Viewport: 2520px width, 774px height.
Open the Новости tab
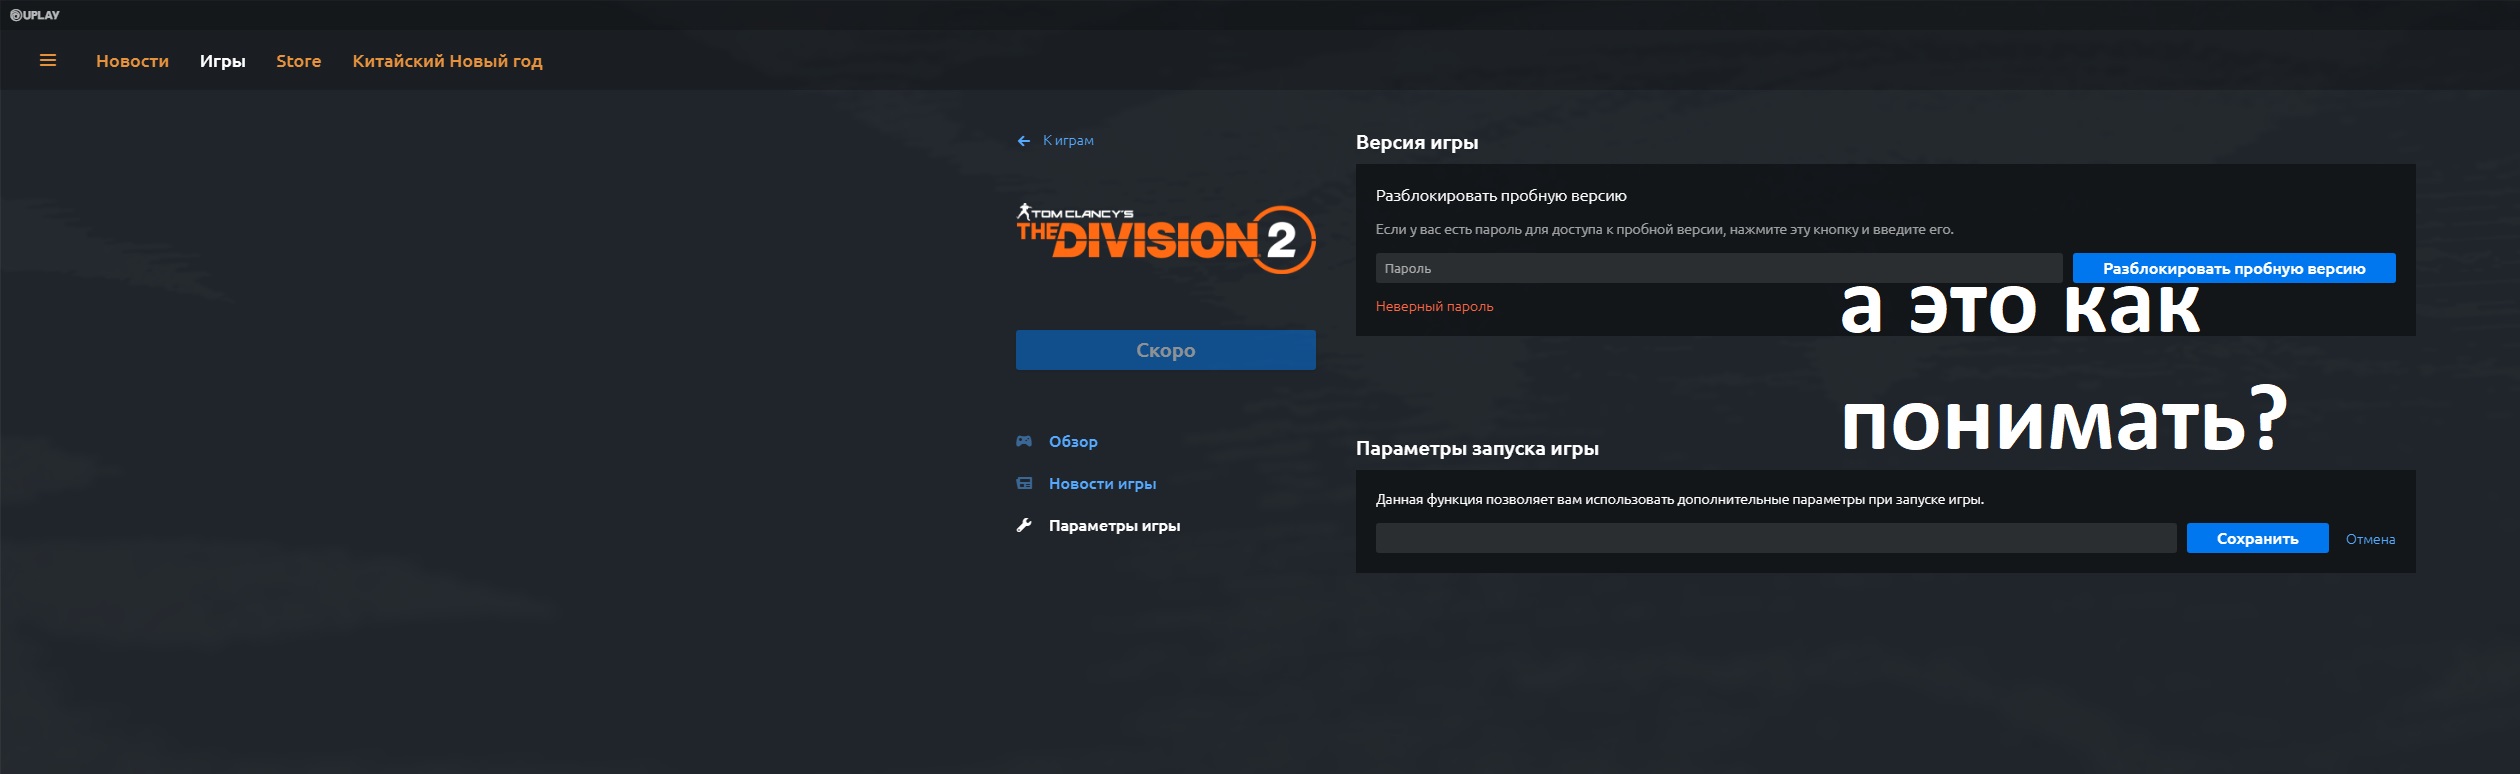tap(132, 61)
